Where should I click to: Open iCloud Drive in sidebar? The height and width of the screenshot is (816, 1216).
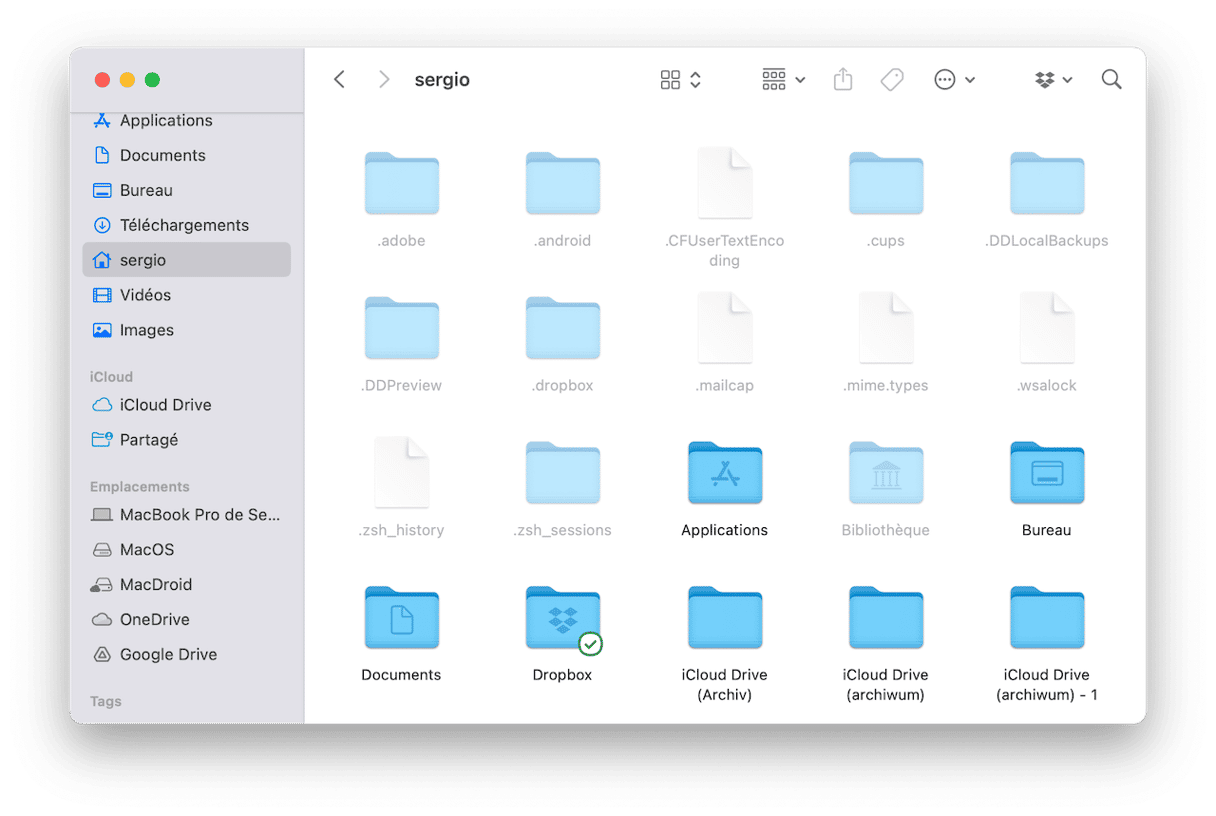165,405
